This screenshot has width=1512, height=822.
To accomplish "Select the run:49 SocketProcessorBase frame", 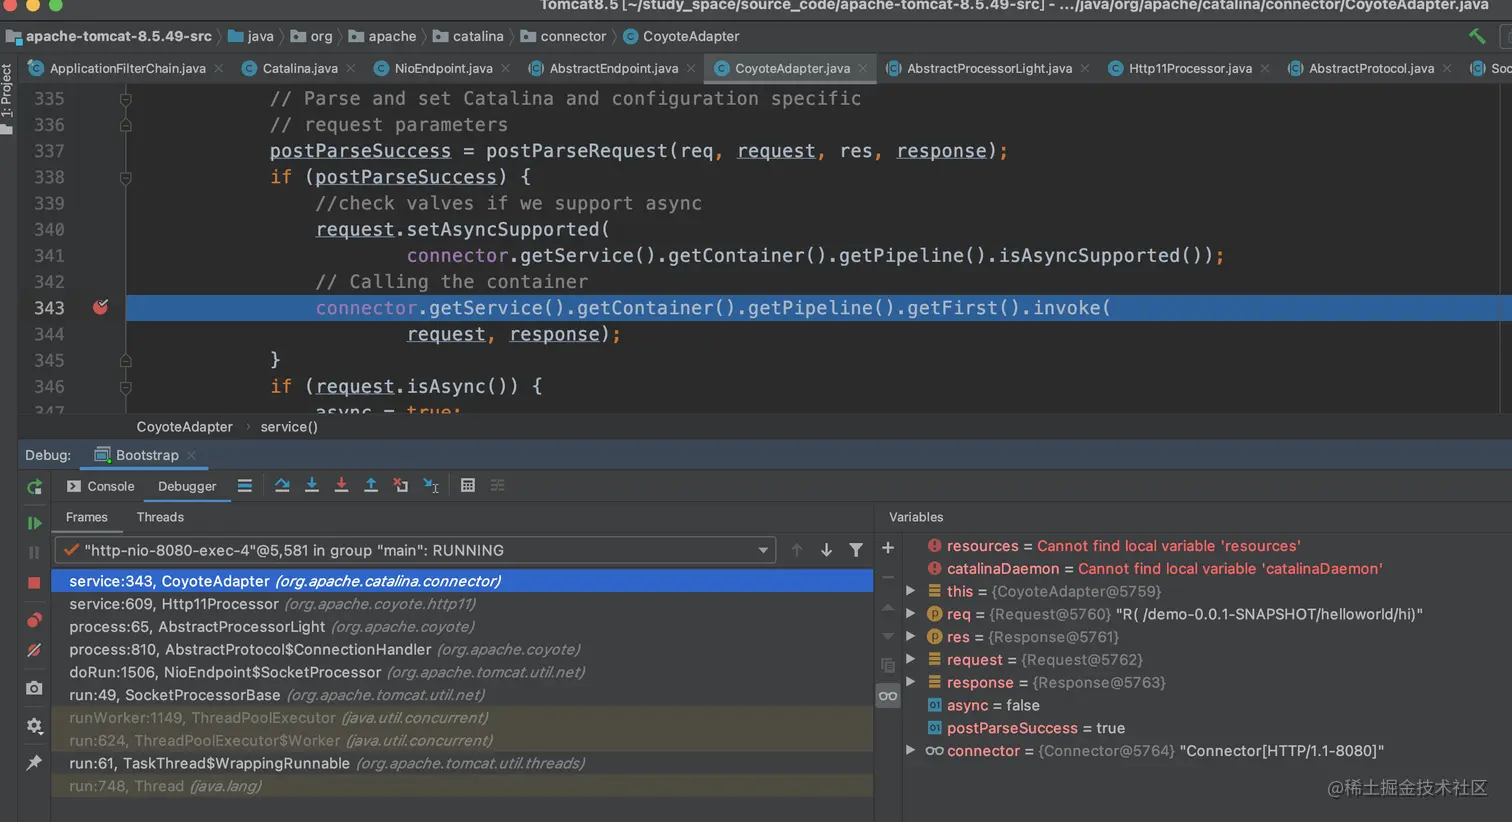I will coord(462,695).
